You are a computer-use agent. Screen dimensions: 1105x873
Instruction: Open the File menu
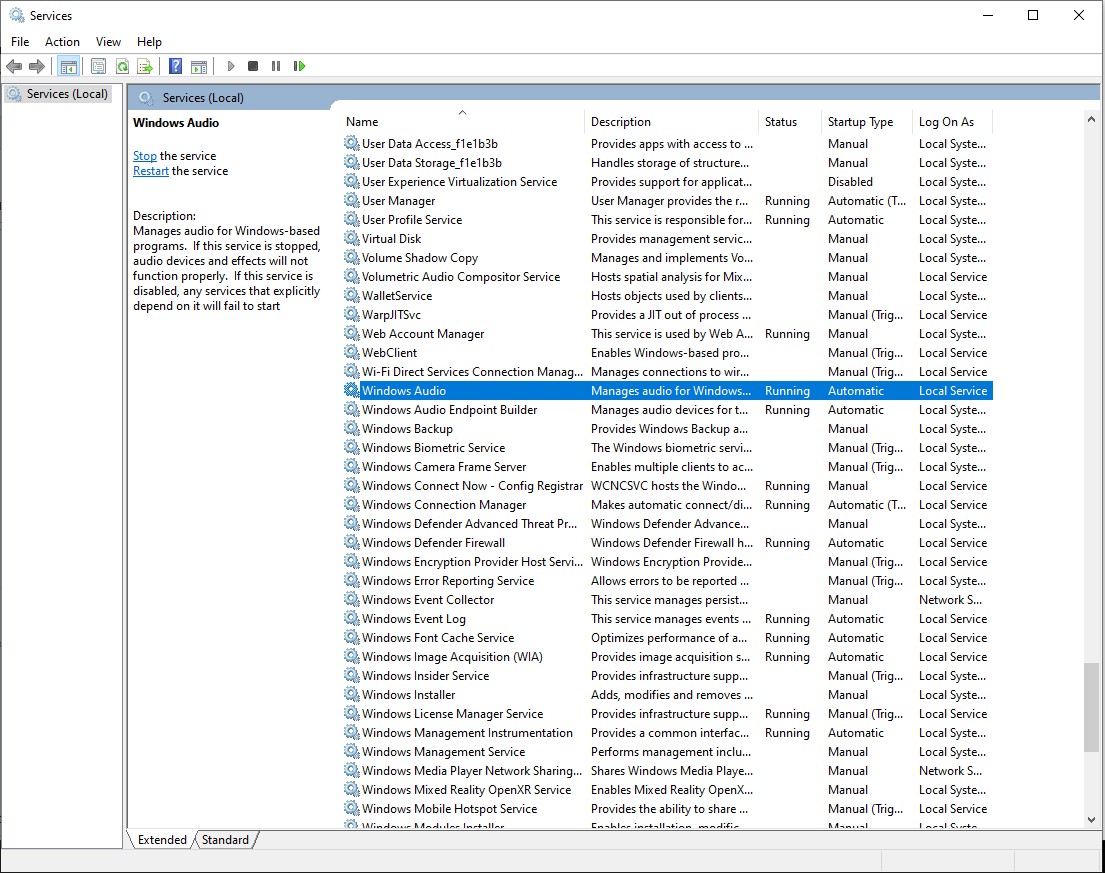click(x=20, y=42)
